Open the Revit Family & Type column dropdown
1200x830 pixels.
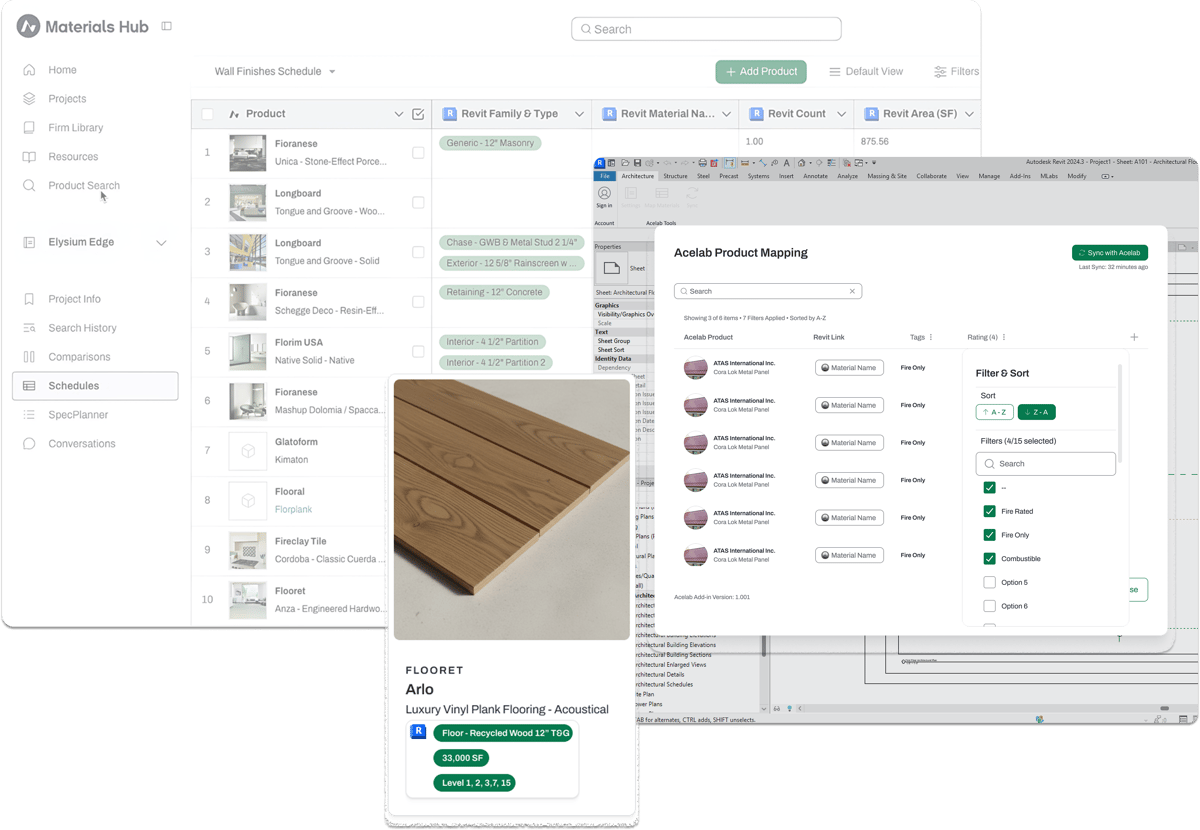click(x=579, y=114)
